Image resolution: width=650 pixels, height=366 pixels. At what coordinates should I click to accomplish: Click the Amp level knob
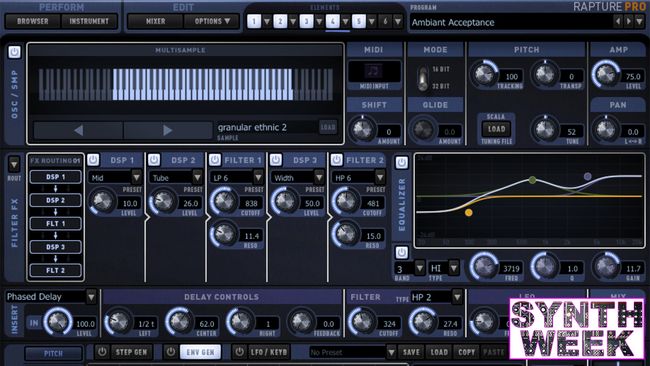[606, 75]
